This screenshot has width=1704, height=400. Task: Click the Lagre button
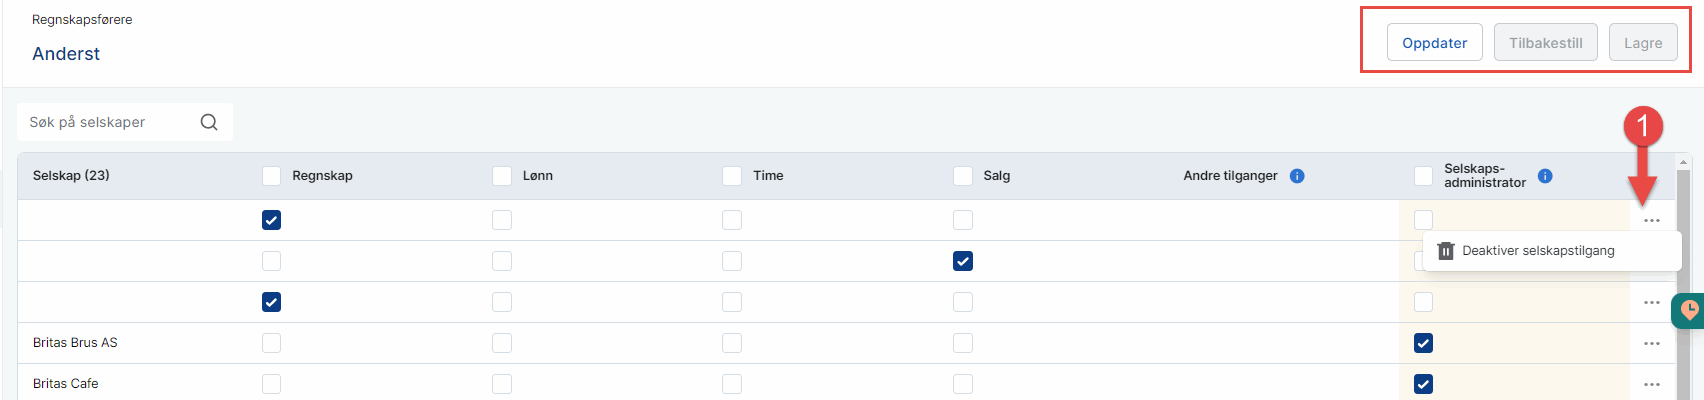tap(1642, 43)
